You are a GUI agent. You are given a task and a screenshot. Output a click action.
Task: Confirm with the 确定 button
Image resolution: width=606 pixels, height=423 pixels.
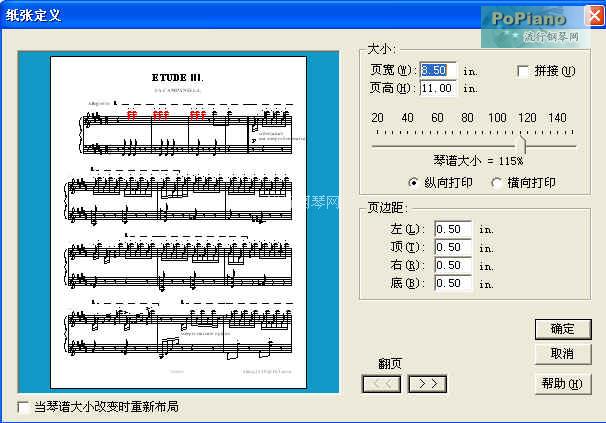(x=562, y=329)
